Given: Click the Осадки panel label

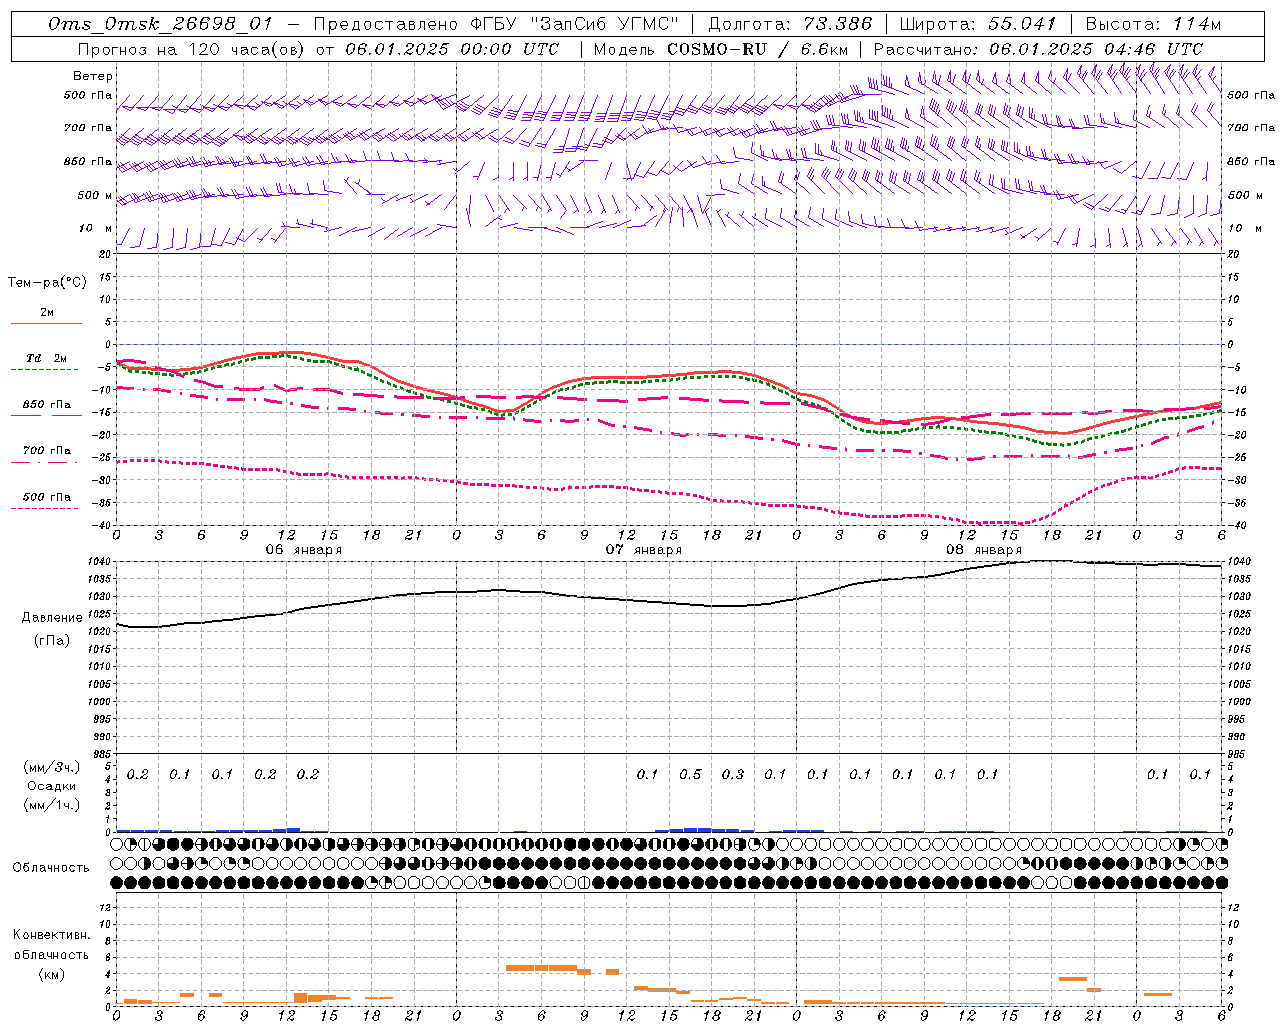Looking at the screenshot, I should pyautogui.click(x=52, y=786).
